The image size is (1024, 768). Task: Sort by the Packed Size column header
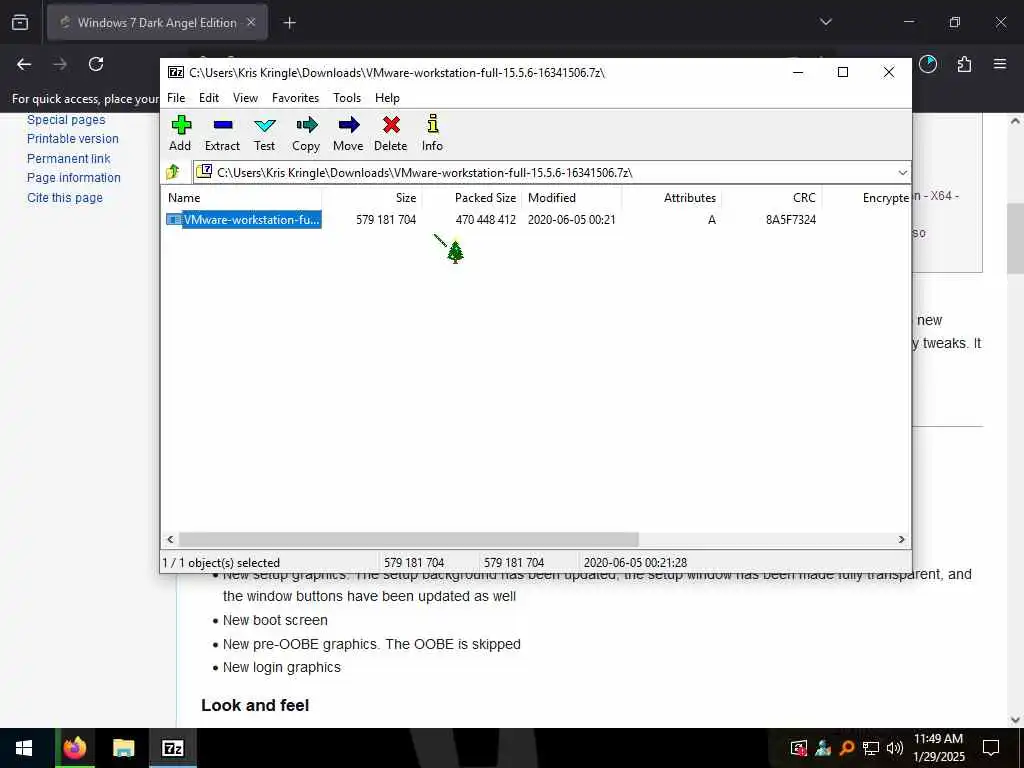click(x=471, y=198)
